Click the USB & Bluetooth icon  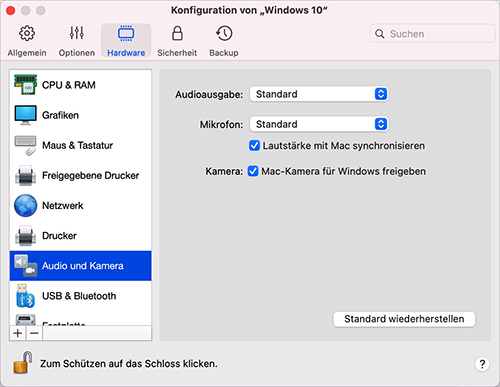coord(25,296)
